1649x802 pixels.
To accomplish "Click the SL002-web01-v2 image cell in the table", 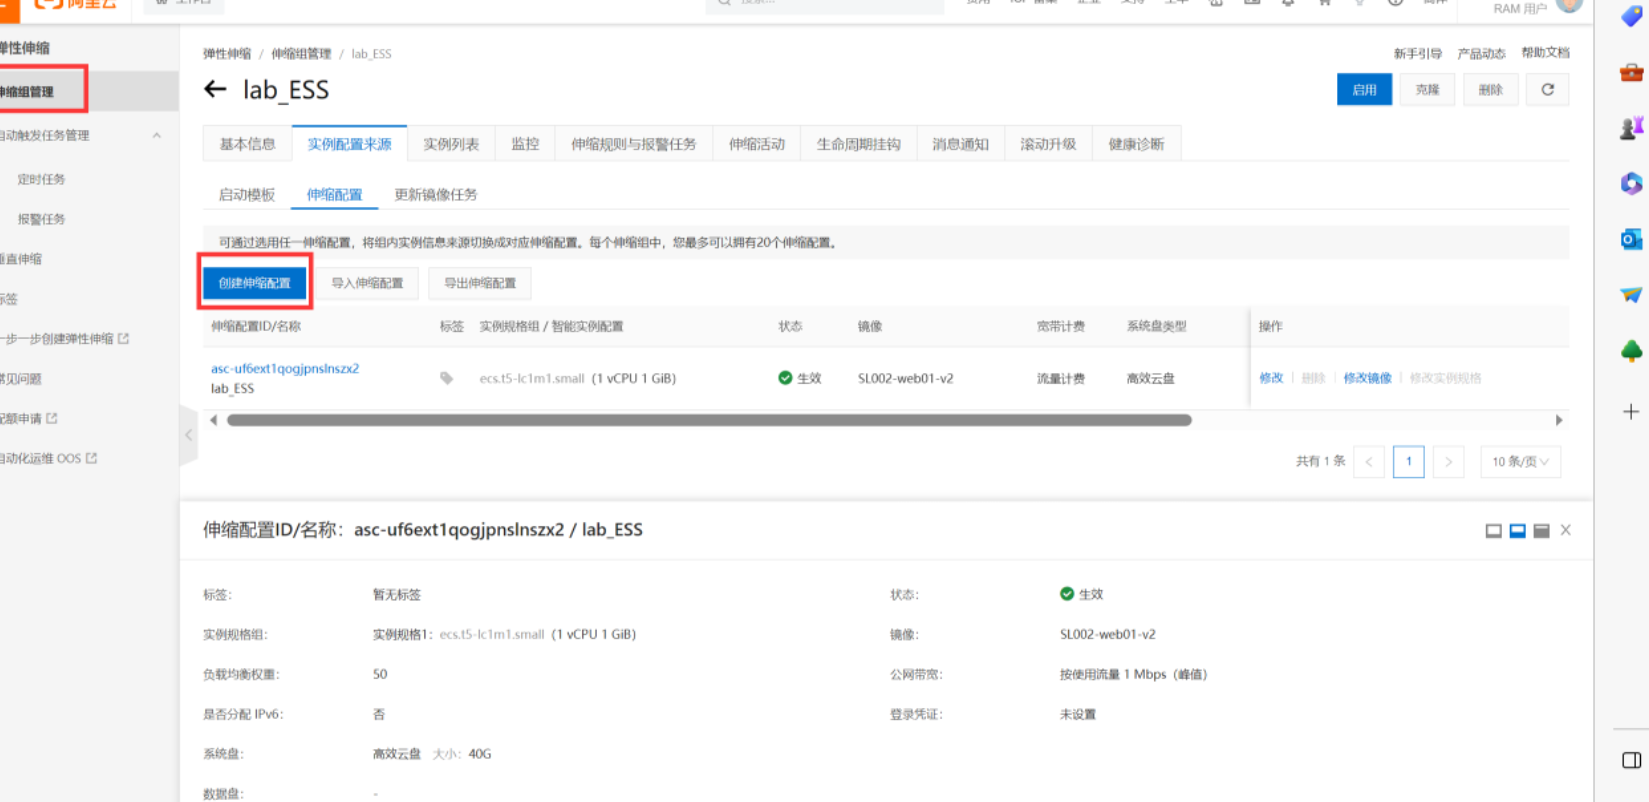I will coord(905,378).
